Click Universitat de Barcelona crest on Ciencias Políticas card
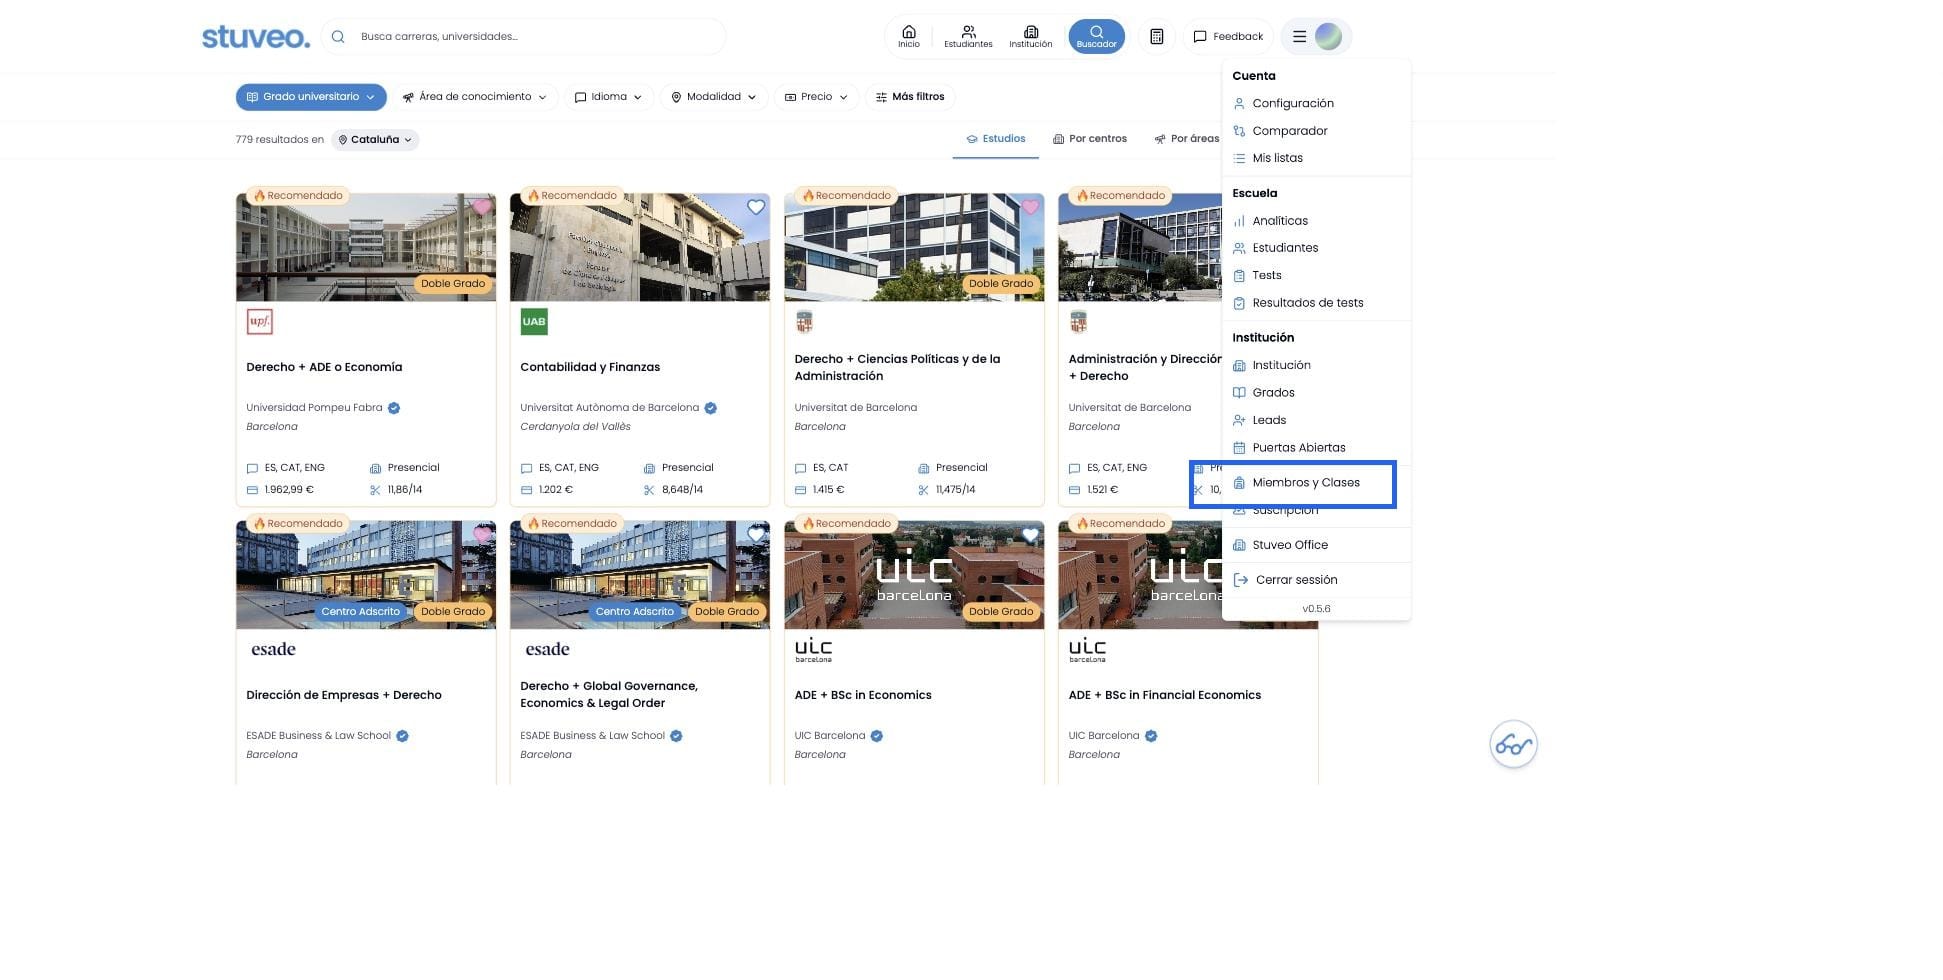Image resolution: width=1943 pixels, height=980 pixels. 804,322
